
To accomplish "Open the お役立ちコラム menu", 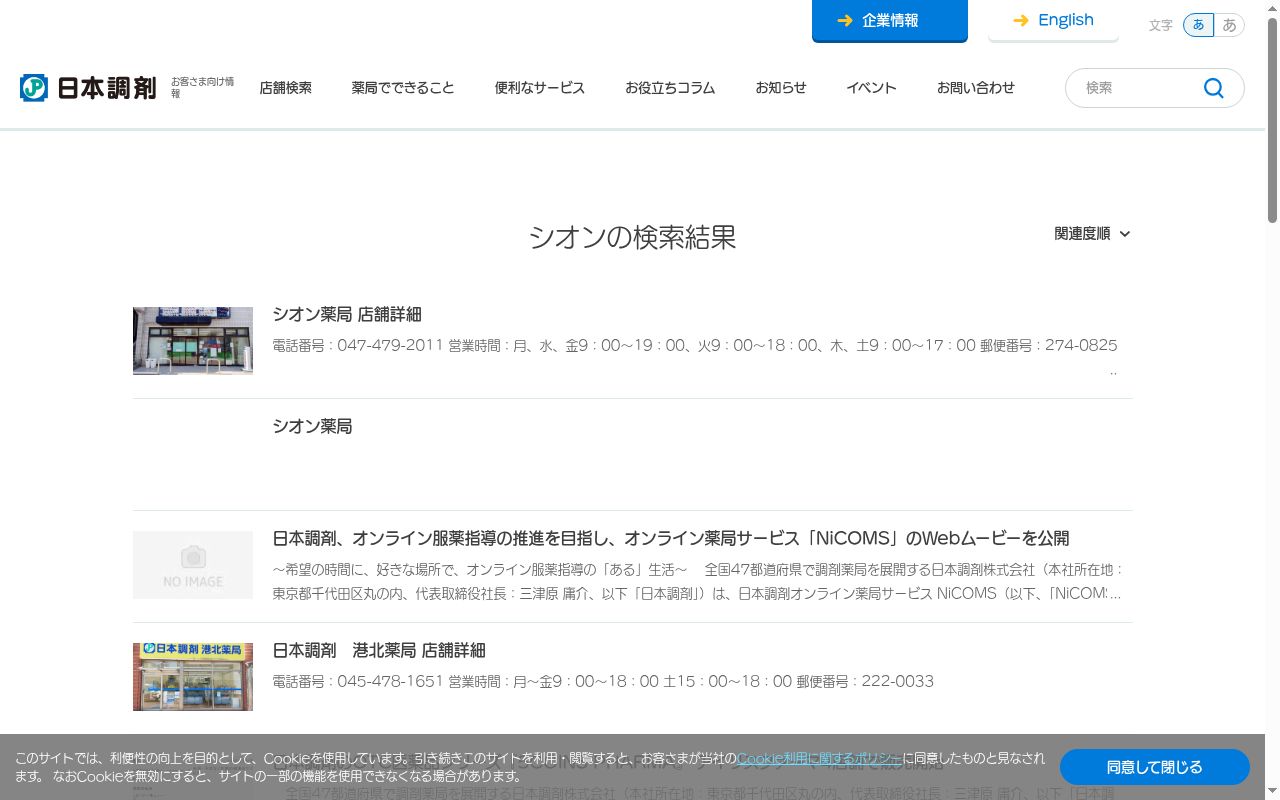I will point(670,88).
